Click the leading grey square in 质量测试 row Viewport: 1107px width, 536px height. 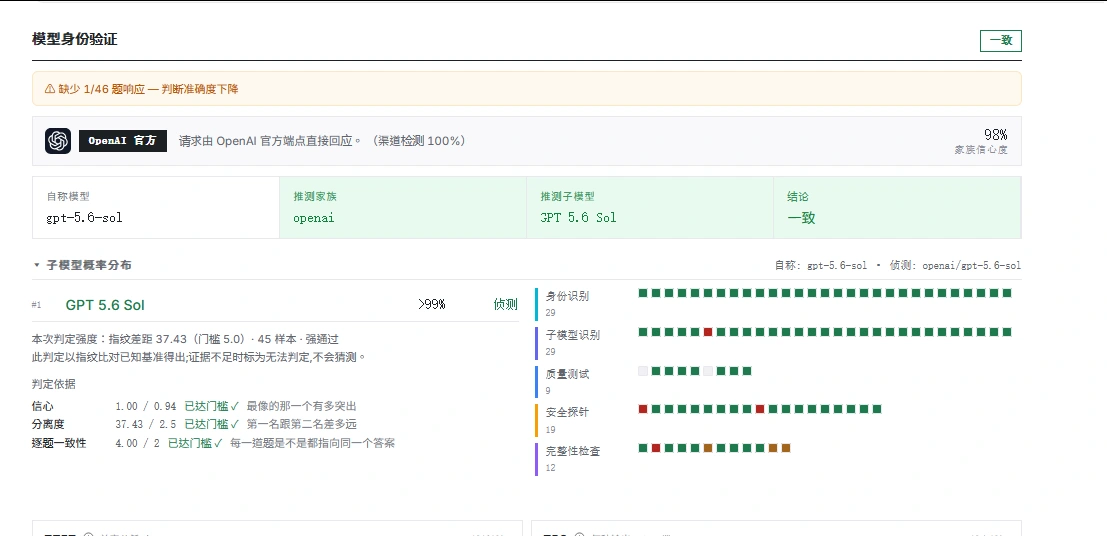coord(643,371)
